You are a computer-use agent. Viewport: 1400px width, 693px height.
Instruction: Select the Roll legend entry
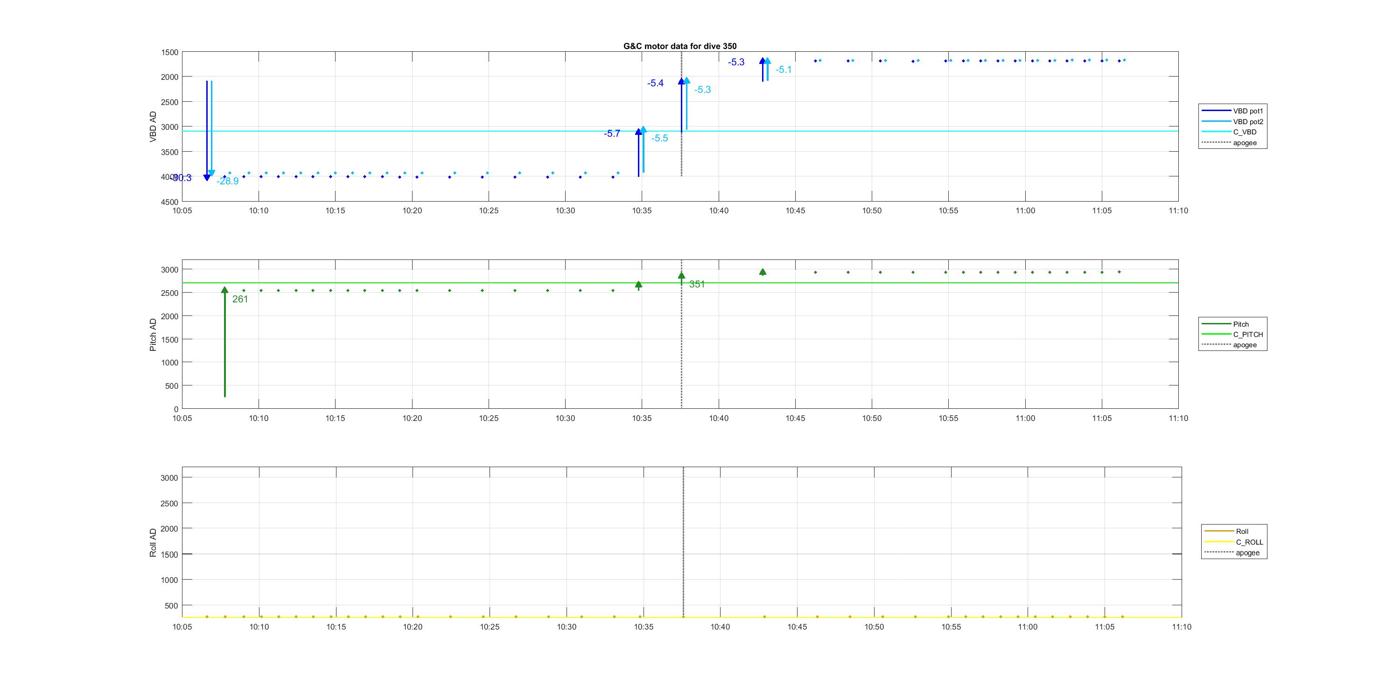[1227, 532]
